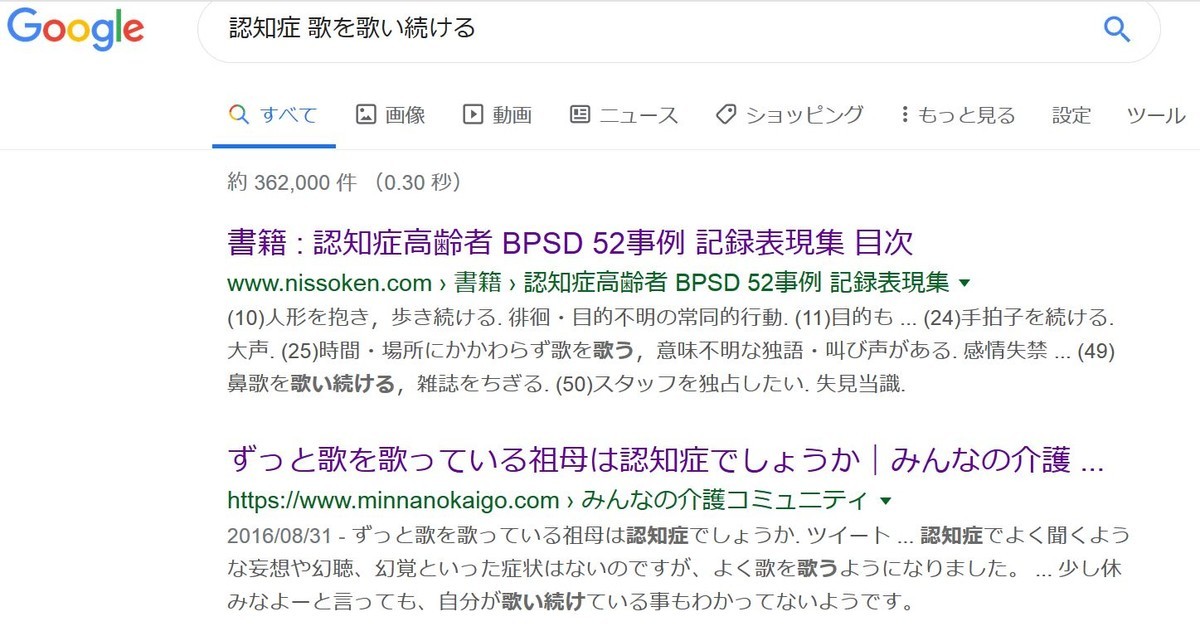The image size is (1200, 631).
Task: Expand dropdown arrow next to nissoken URL
Action: point(964,283)
